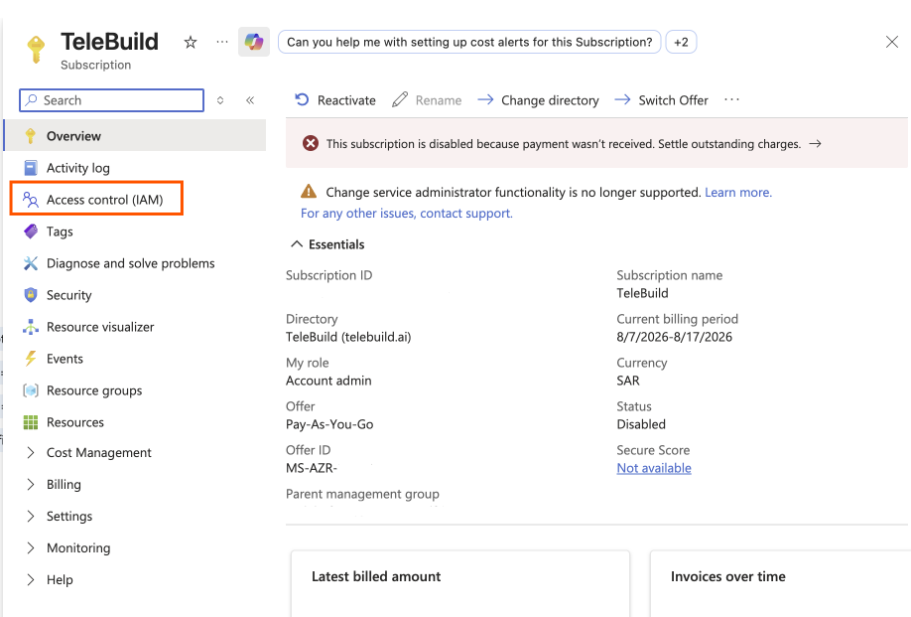Click the Diagnose and solve problems wrench icon
This screenshot has width=911, height=617.
[31, 263]
